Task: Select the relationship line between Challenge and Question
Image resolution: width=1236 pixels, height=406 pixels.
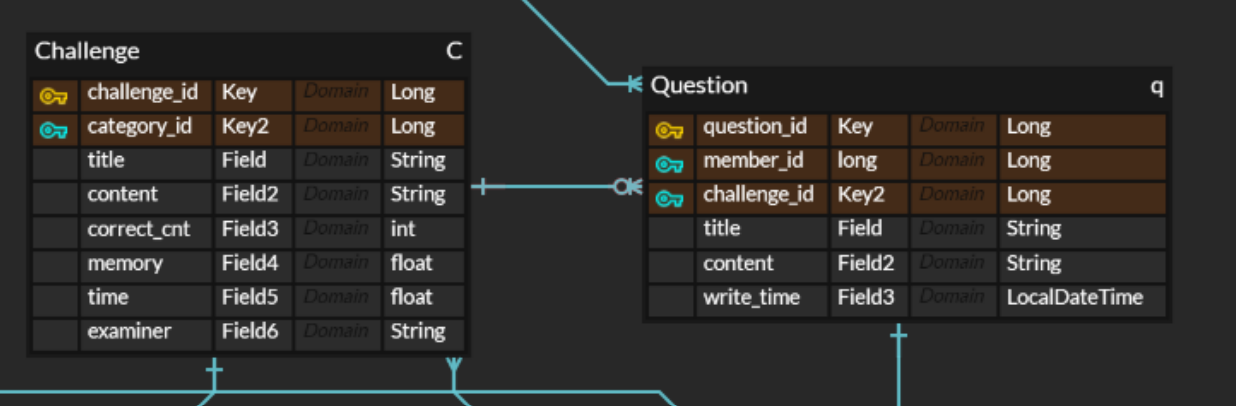Action: point(556,186)
